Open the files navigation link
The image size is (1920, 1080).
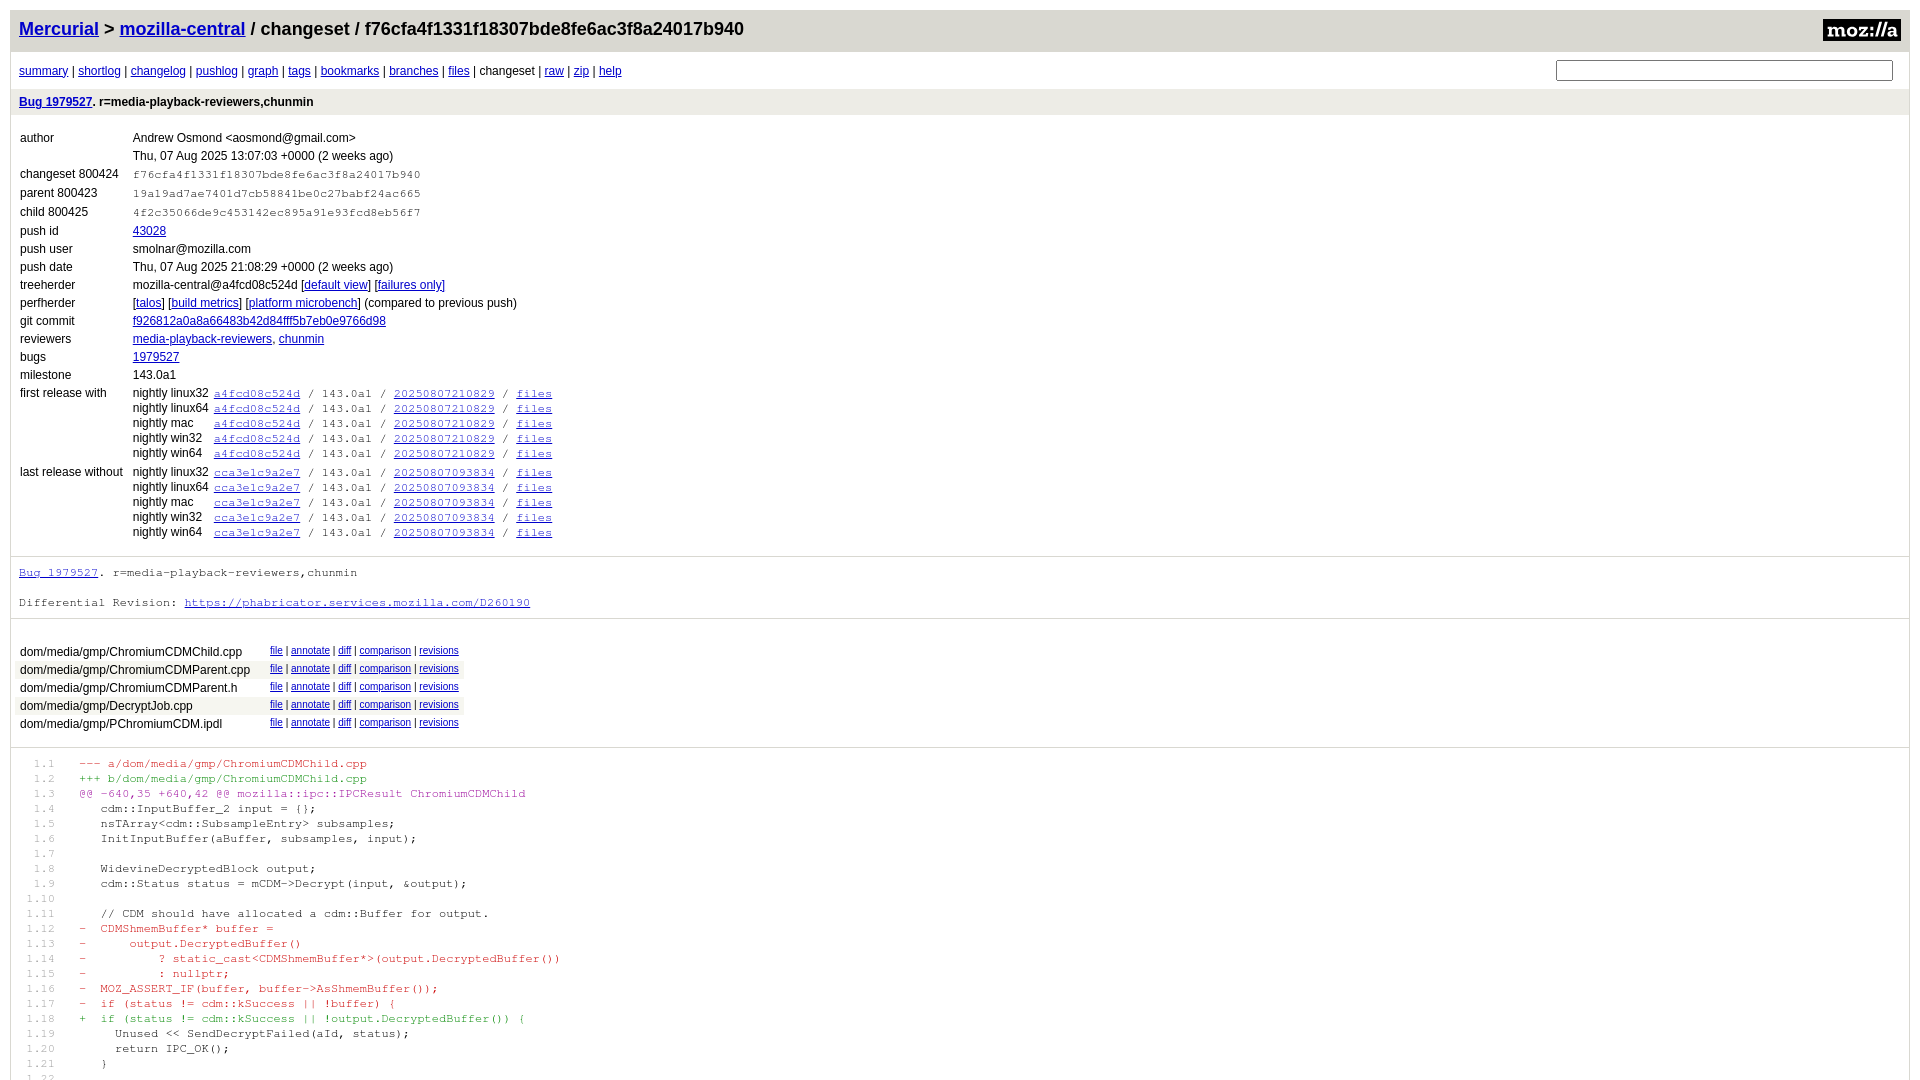[x=459, y=71]
